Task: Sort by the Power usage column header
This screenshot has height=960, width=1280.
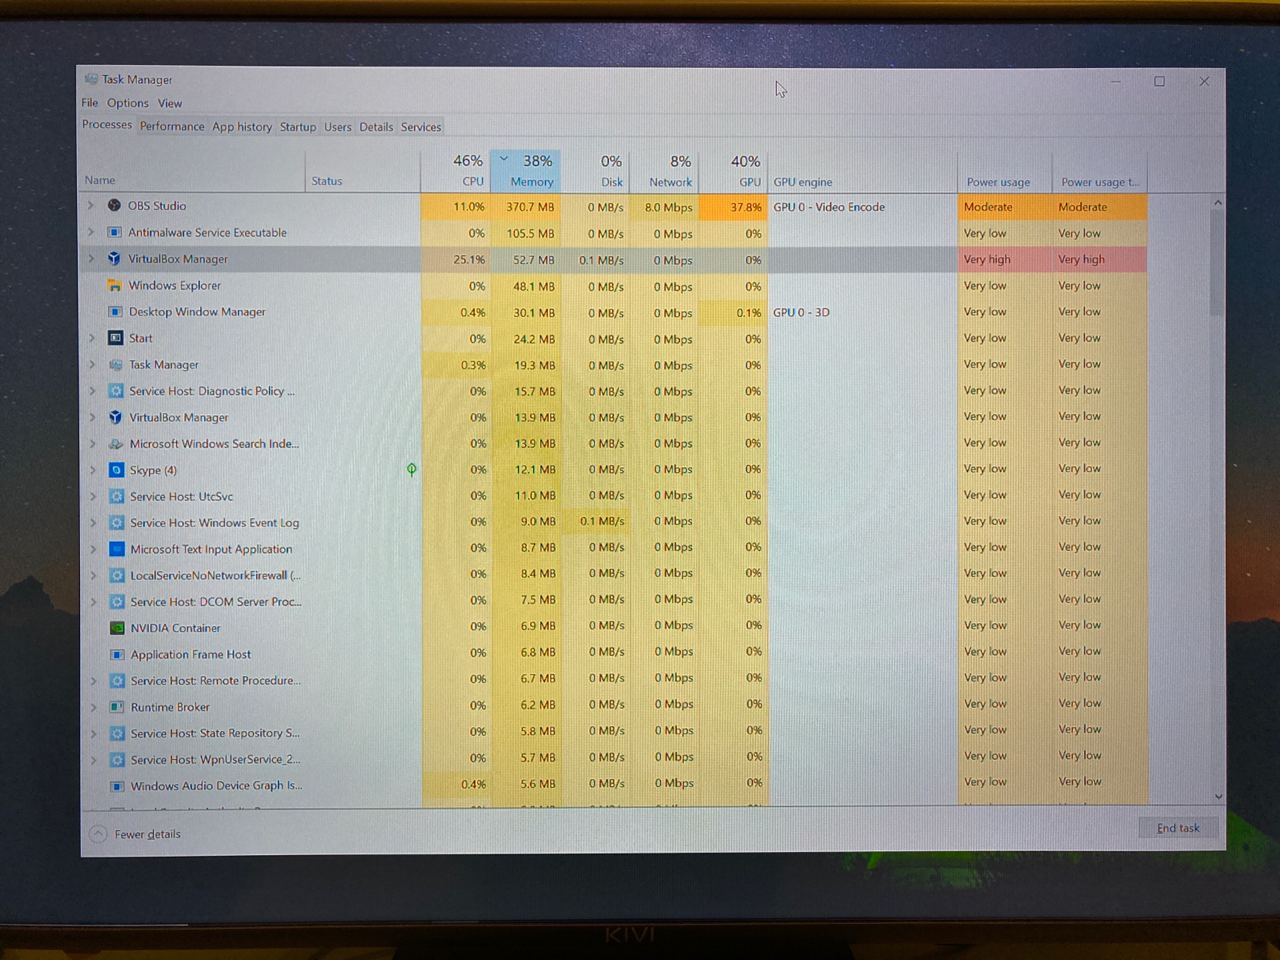Action: point(1004,170)
